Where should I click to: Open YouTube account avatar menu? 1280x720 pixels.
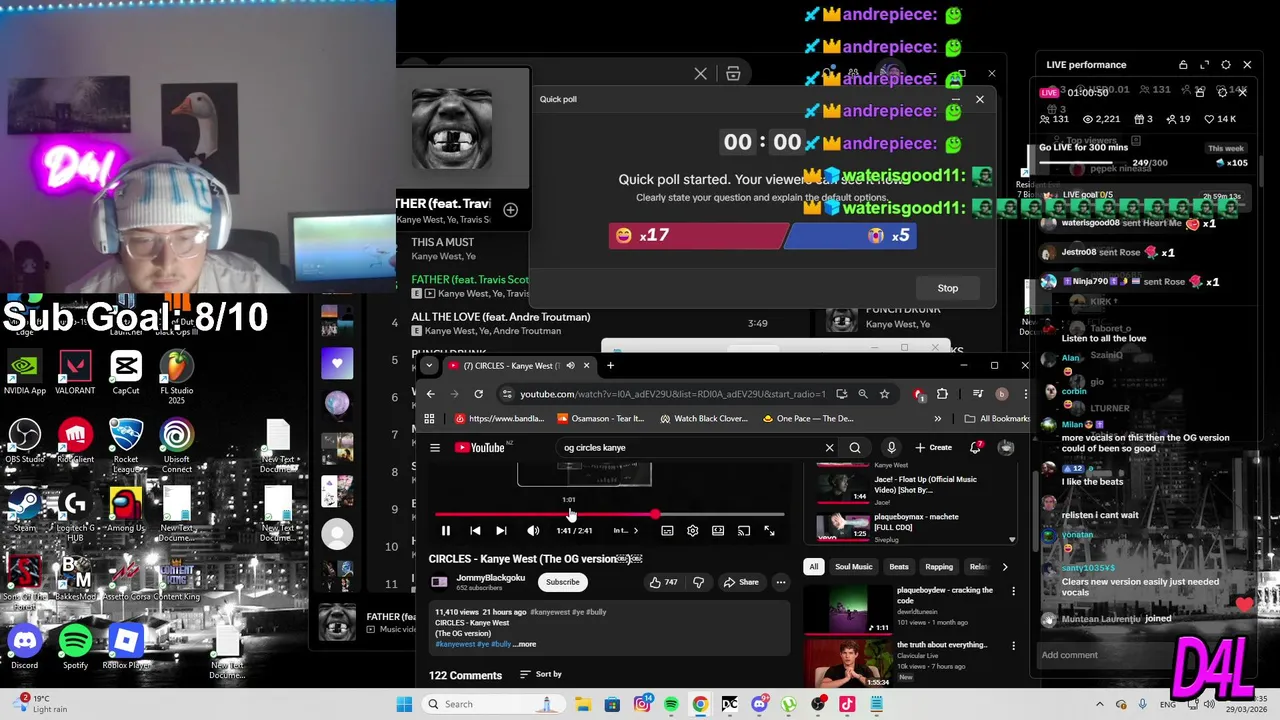[1006, 448]
